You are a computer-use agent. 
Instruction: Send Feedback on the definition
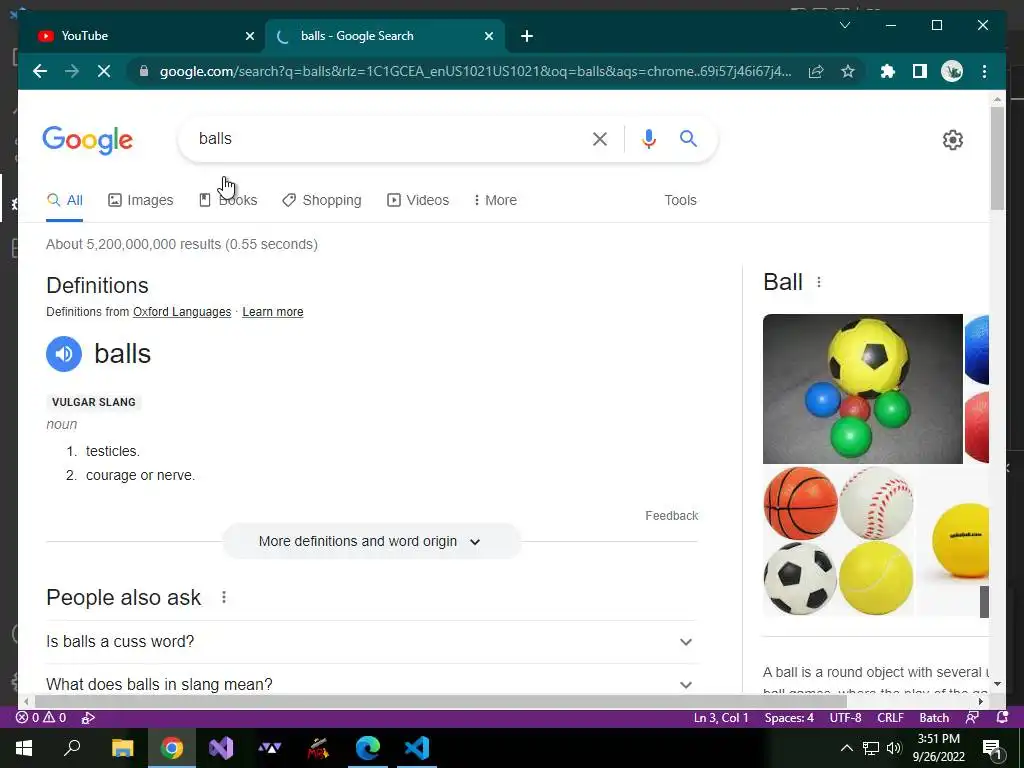(671, 516)
